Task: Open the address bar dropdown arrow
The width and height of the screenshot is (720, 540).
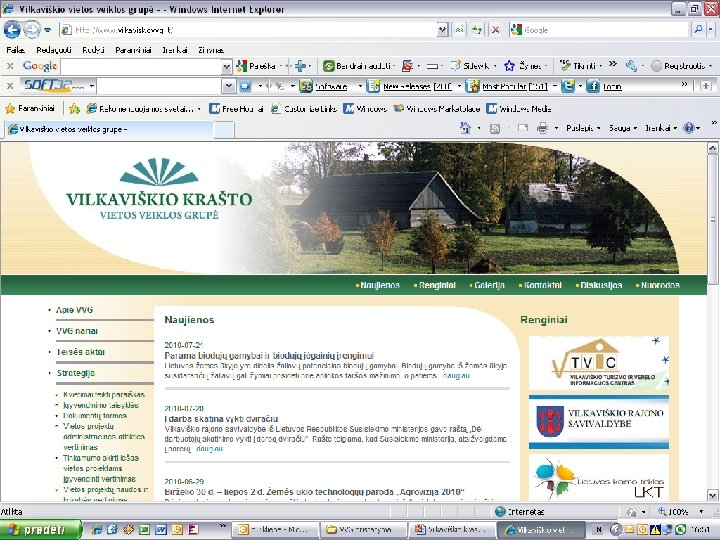Action: coord(442,30)
